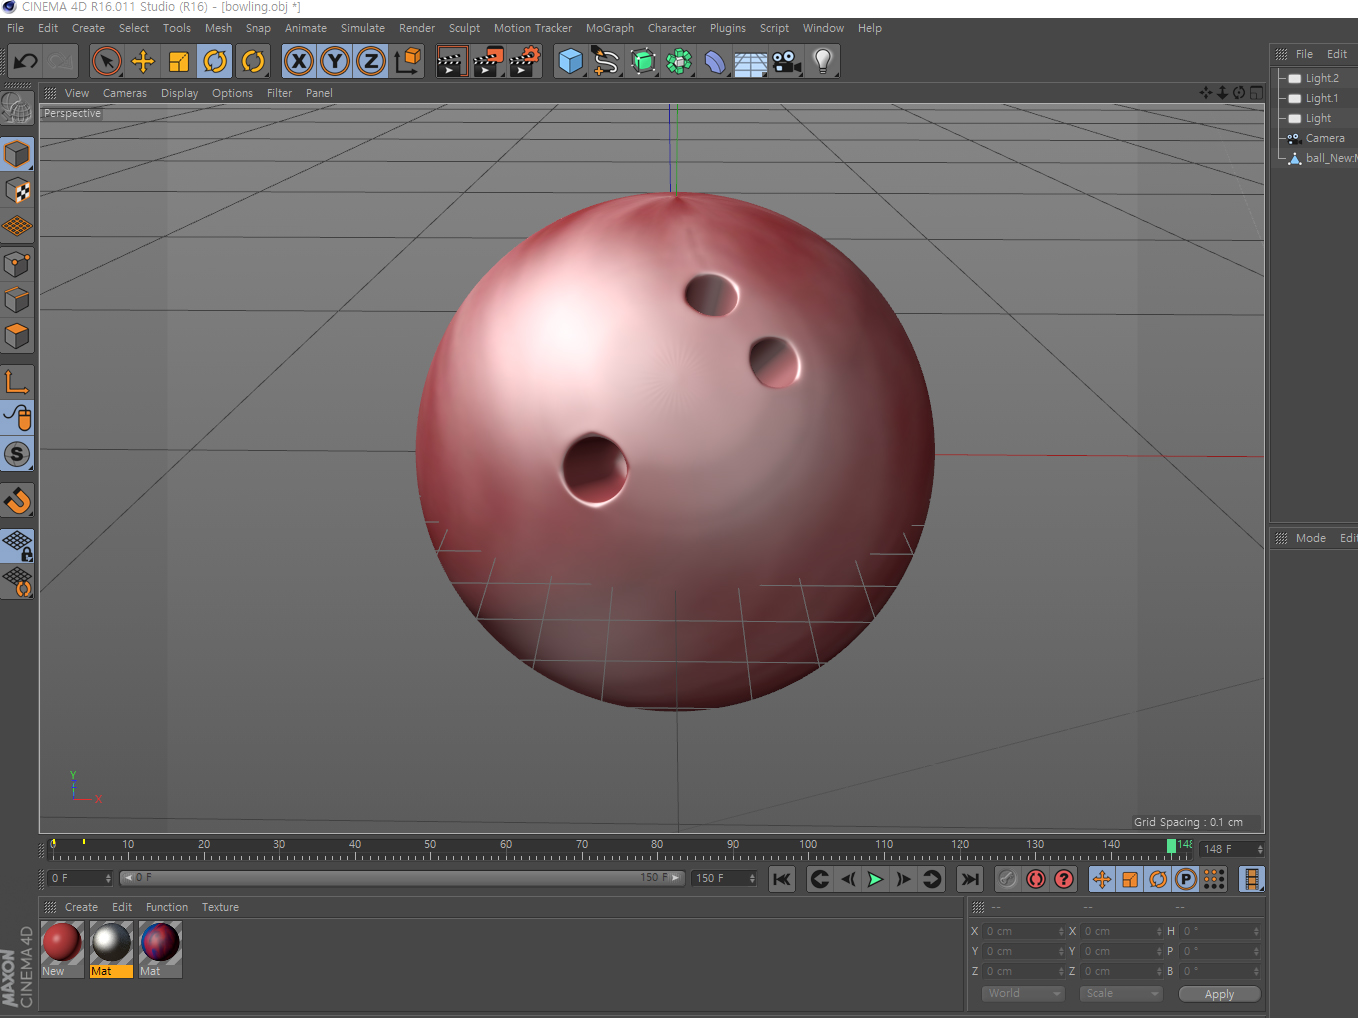Select the red New material thumbnail
Screen dimensions: 1358x1018
coord(61,942)
